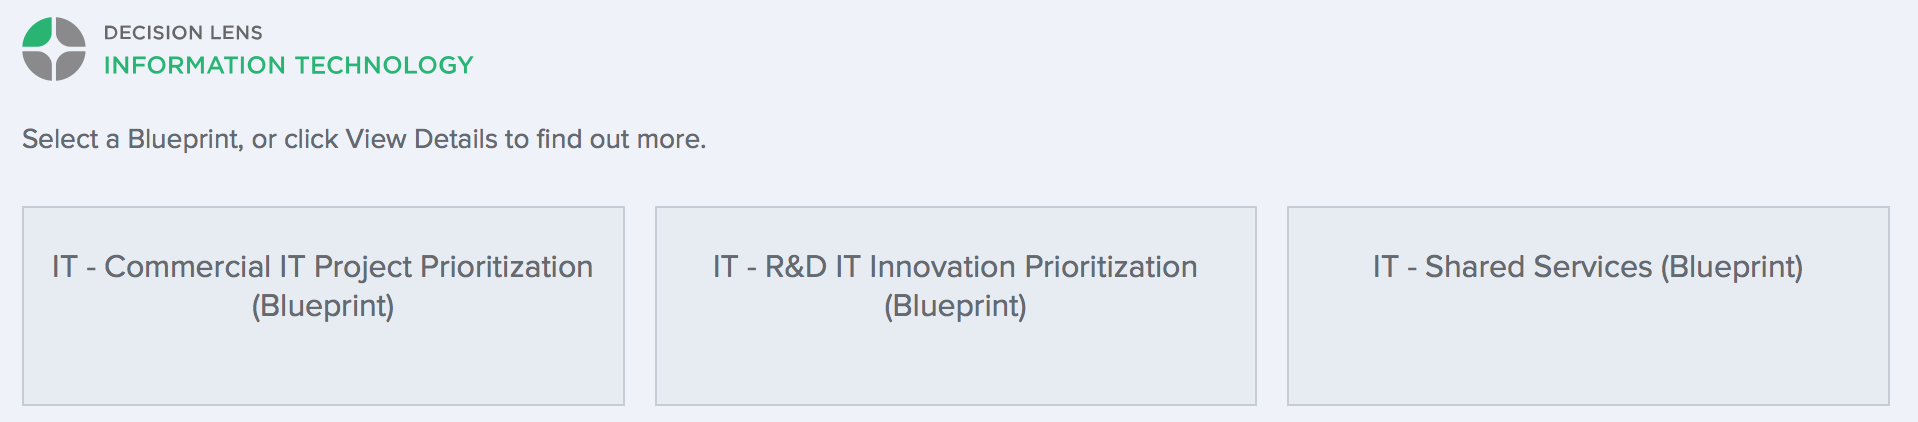The image size is (1918, 422).
Task: Click the INFORMATION TECHNOLOGY heading
Action: click(x=288, y=65)
